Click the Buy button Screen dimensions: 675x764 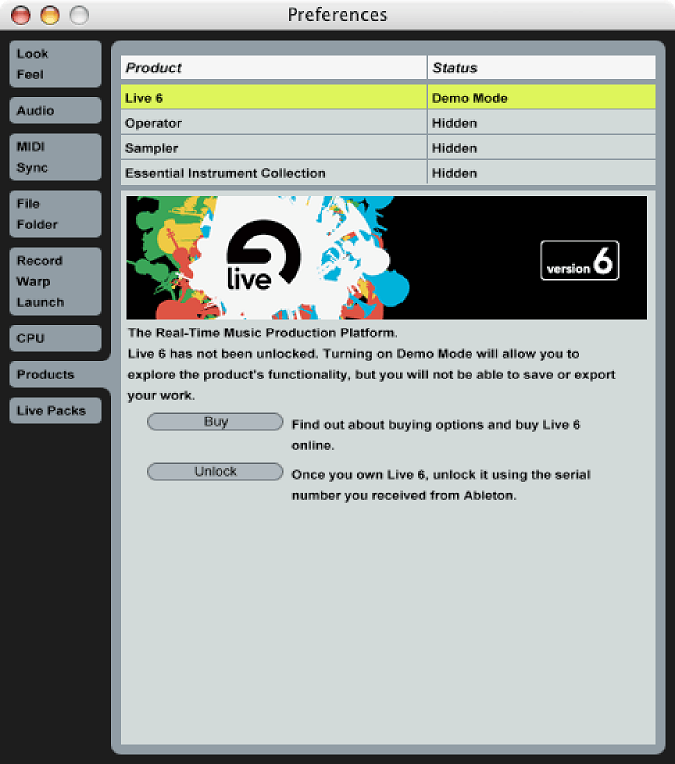(x=215, y=421)
